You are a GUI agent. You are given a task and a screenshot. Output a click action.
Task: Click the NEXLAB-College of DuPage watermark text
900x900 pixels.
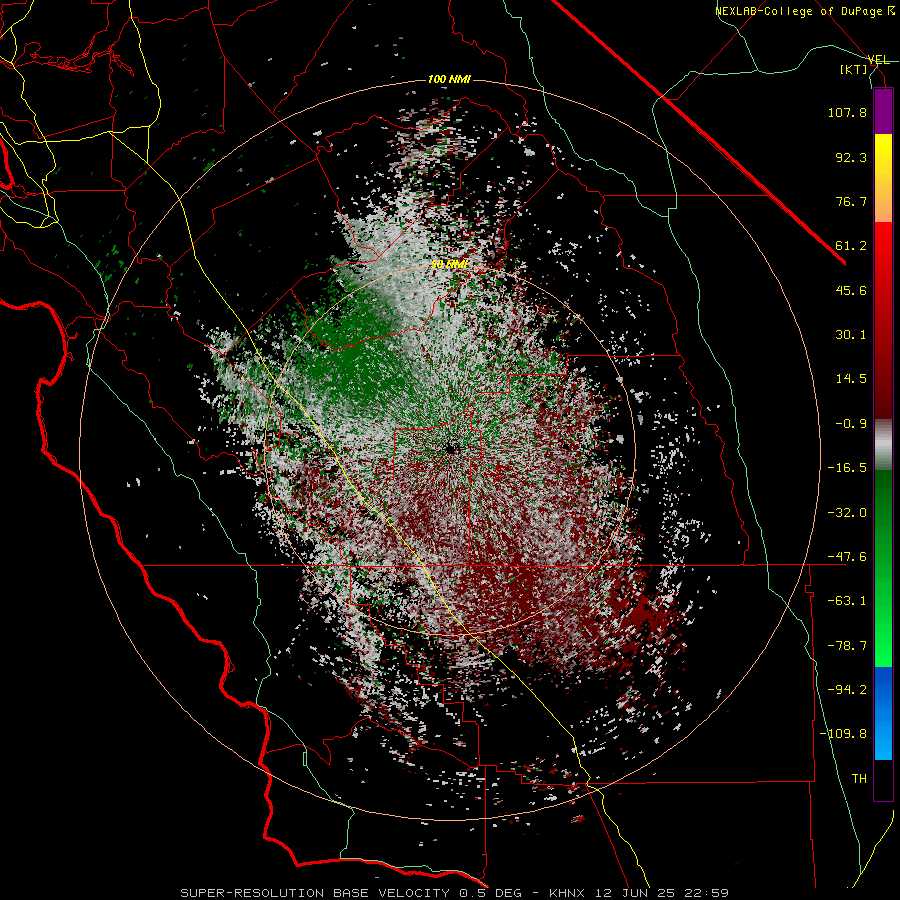805,11
